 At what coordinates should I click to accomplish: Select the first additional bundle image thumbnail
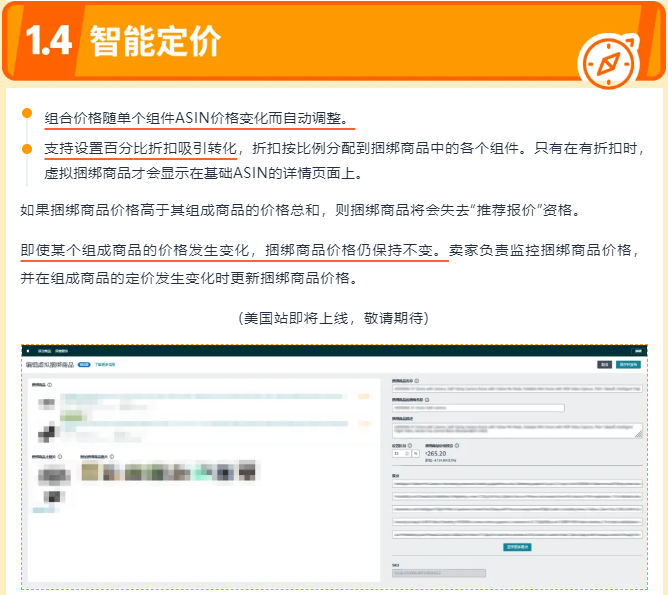tap(89, 471)
